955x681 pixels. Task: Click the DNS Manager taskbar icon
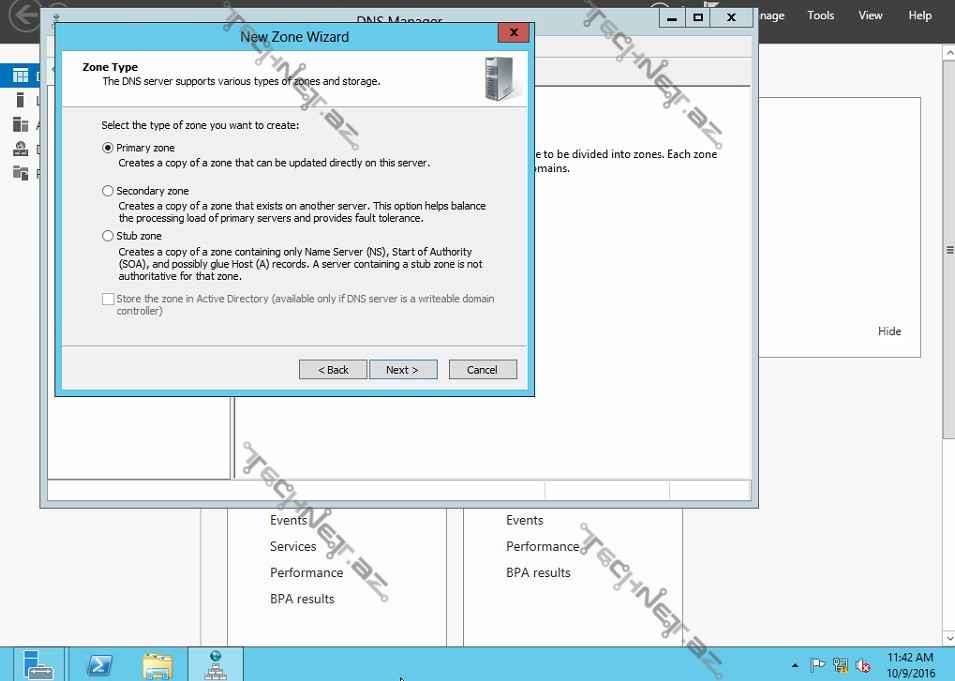pos(215,664)
